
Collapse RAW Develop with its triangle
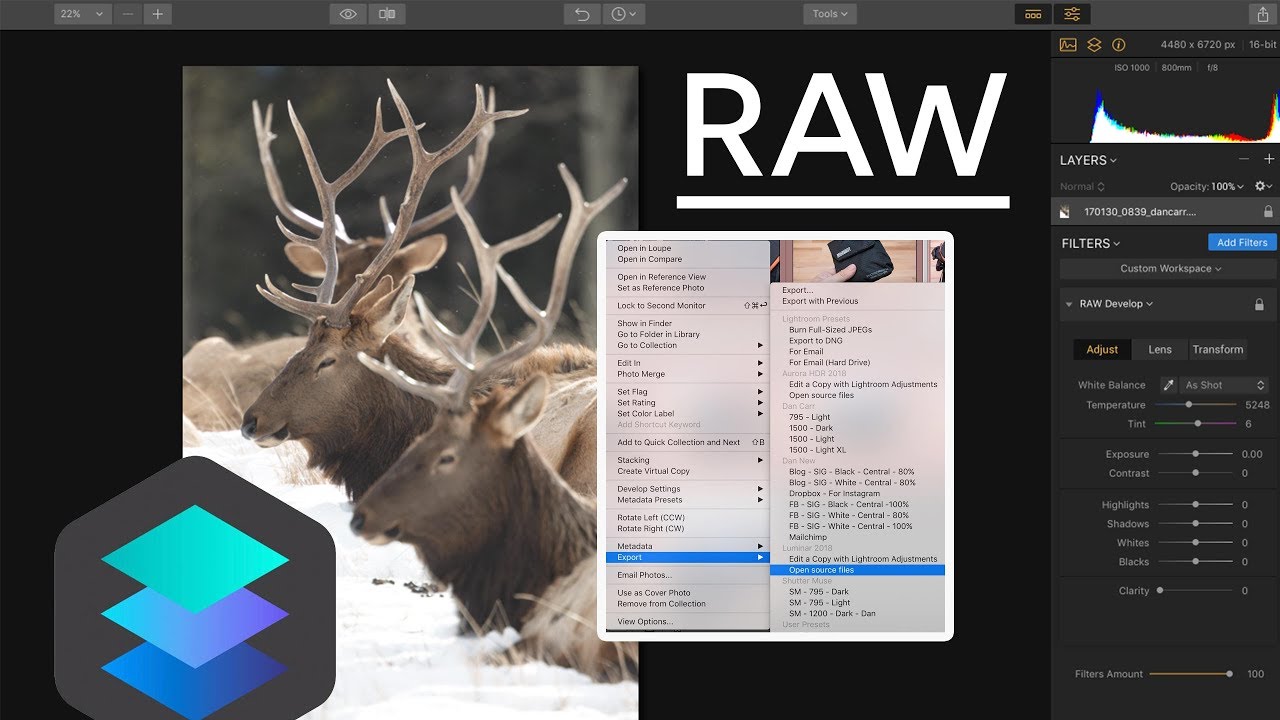(1069, 304)
